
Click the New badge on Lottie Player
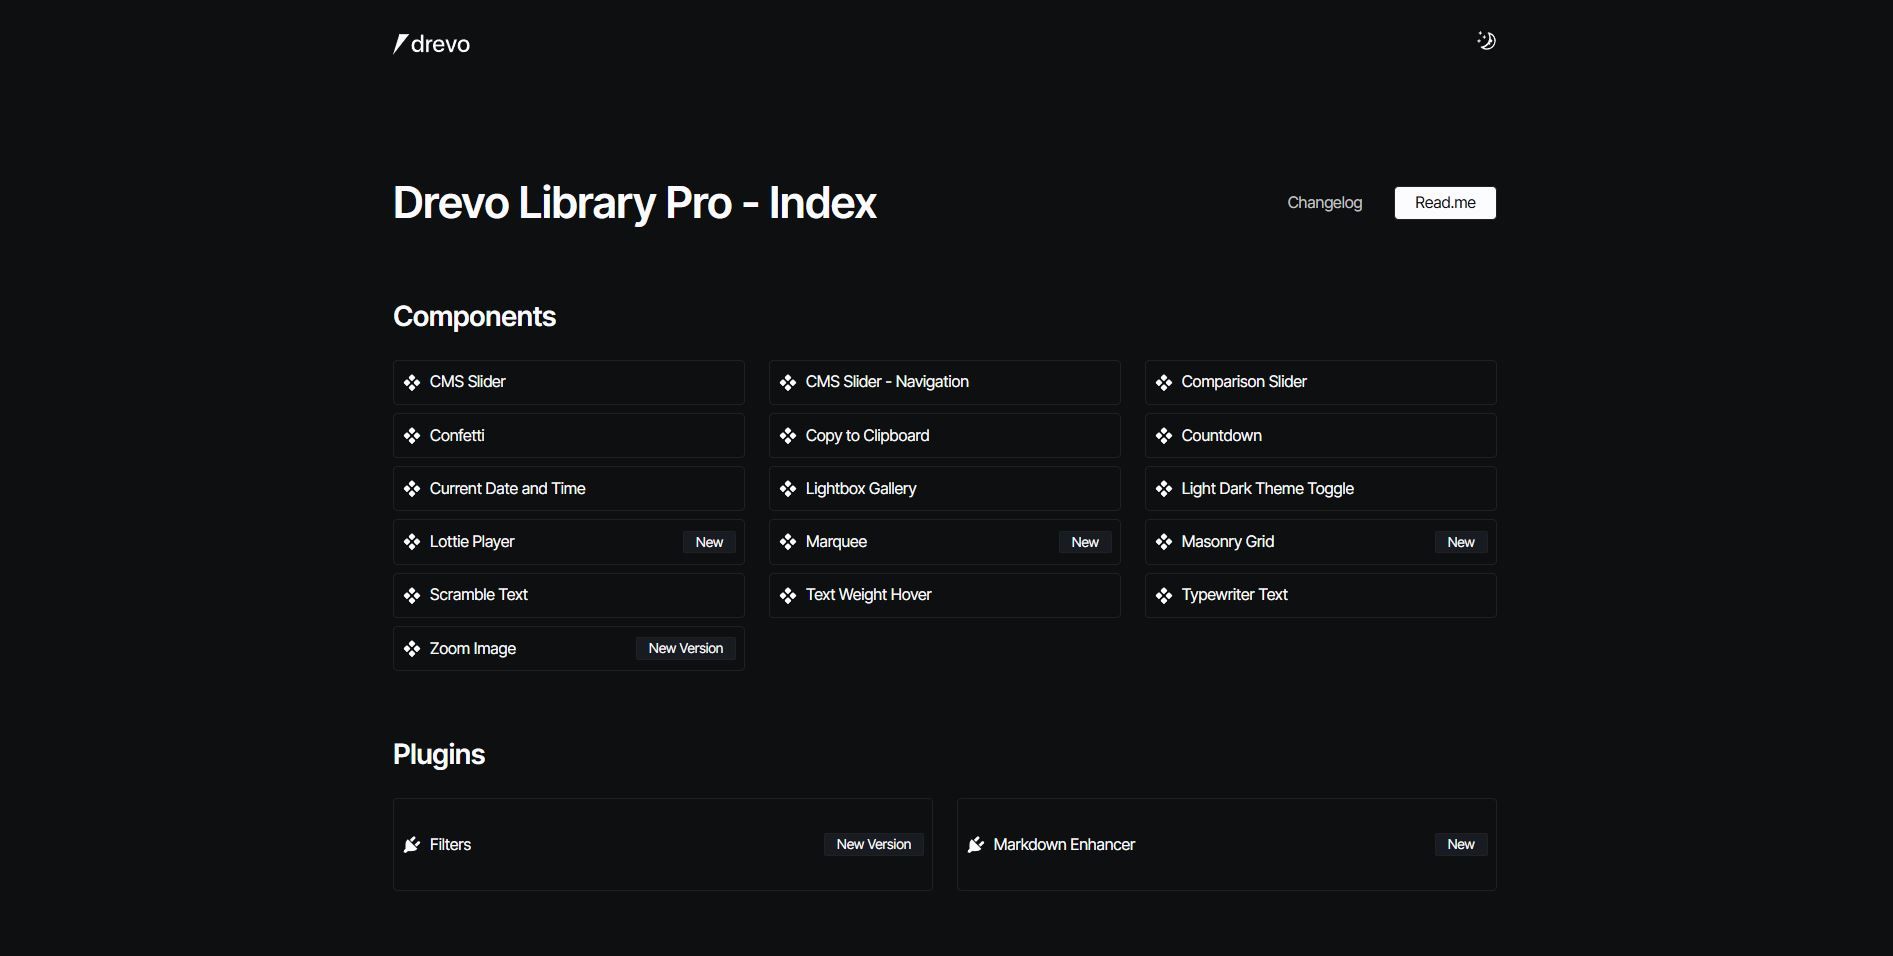[x=709, y=542]
